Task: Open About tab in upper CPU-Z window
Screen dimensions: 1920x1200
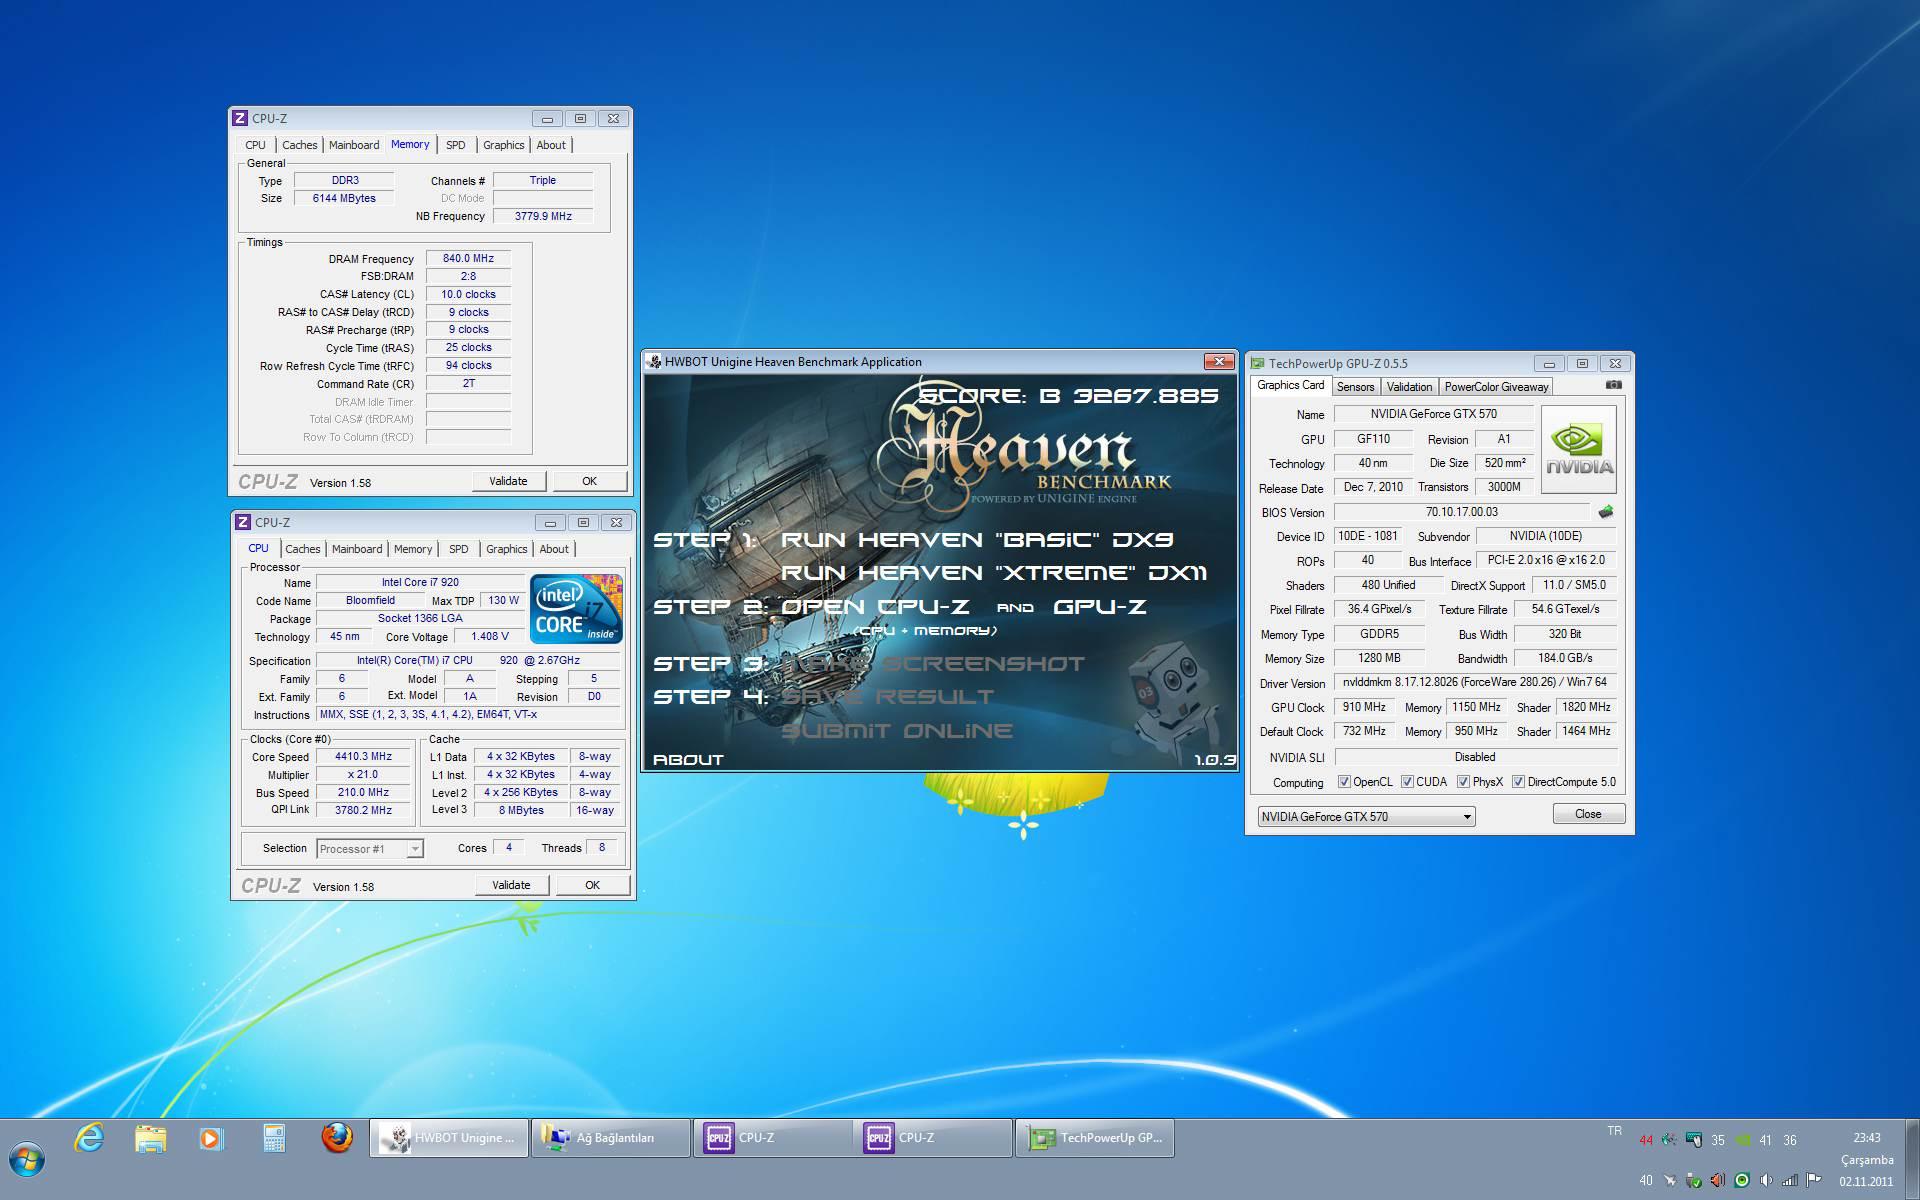Action: (551, 145)
